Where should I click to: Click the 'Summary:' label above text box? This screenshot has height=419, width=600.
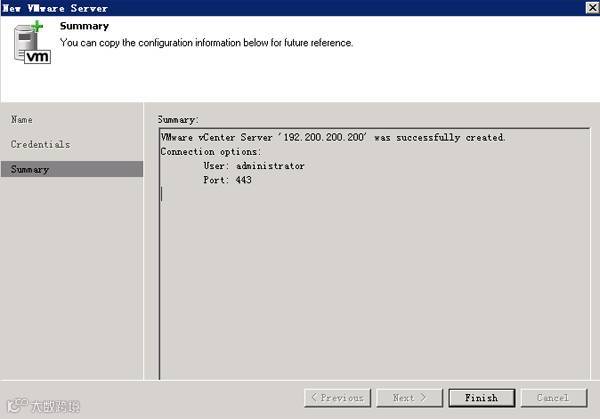(x=178, y=120)
